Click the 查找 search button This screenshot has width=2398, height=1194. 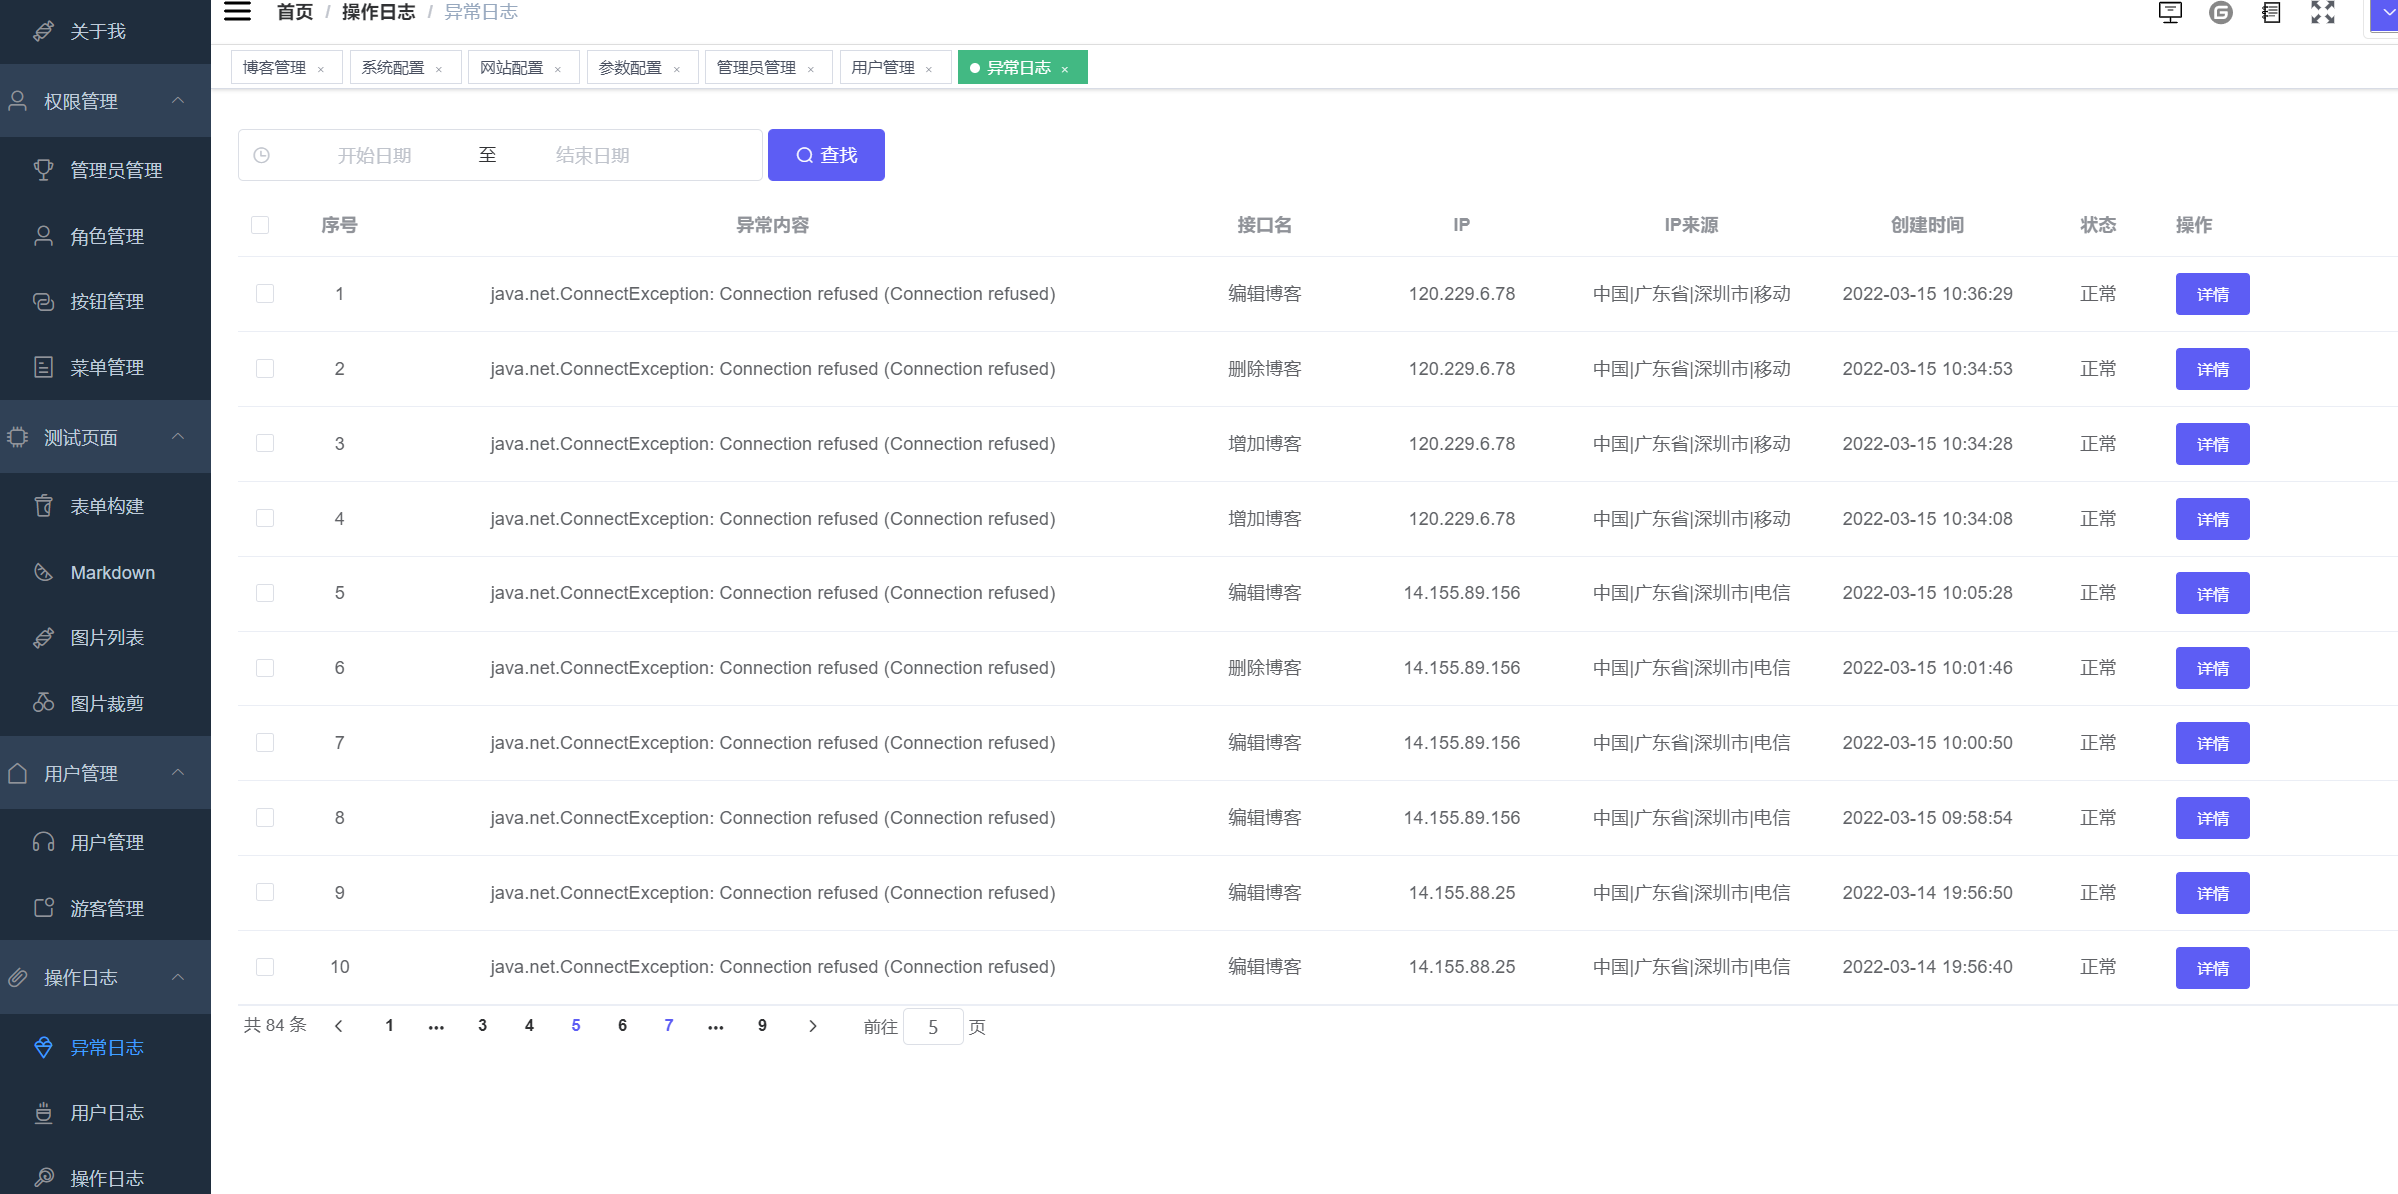pos(826,155)
